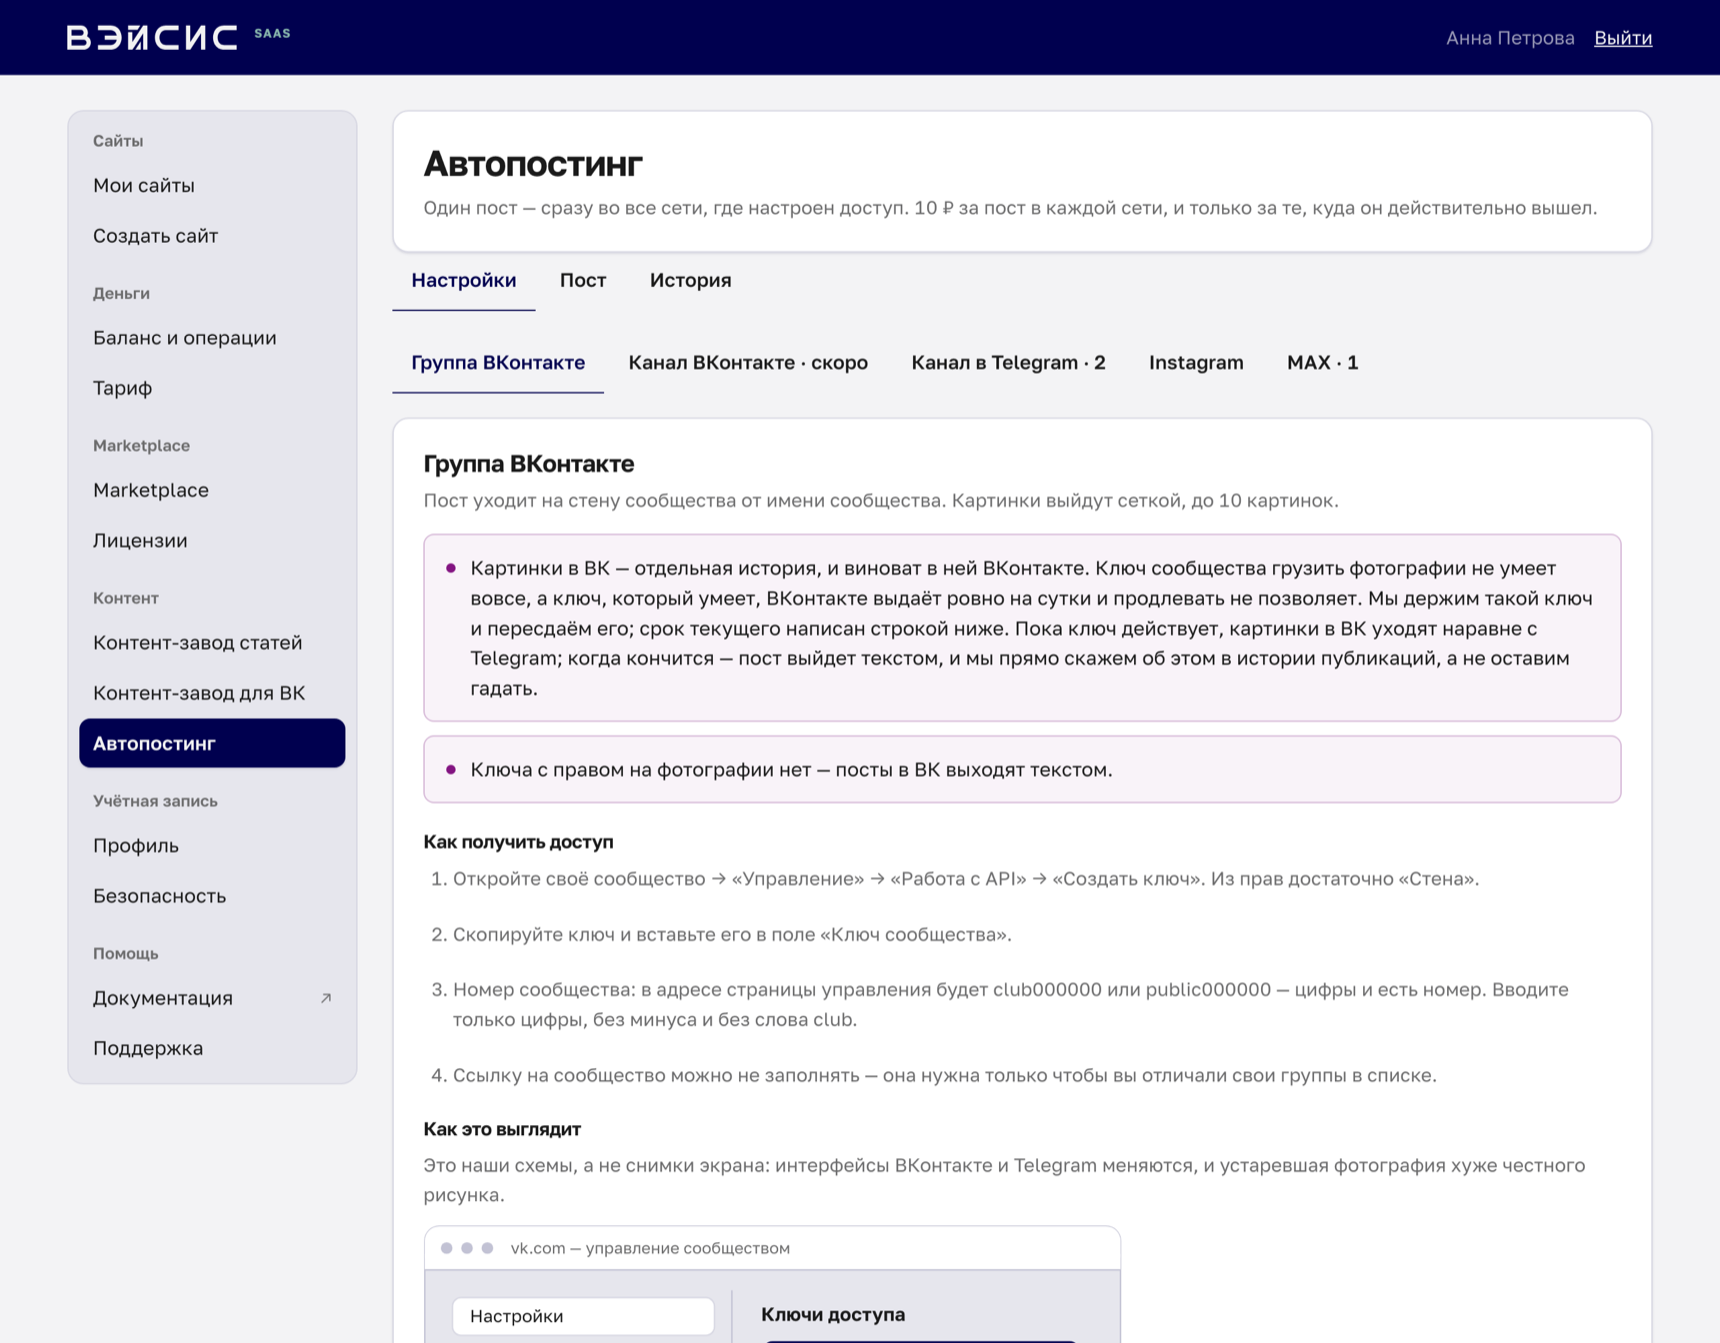Click step 4 Ссылку на сообщество instruction
This screenshot has width=1720, height=1343.
(x=945, y=1075)
